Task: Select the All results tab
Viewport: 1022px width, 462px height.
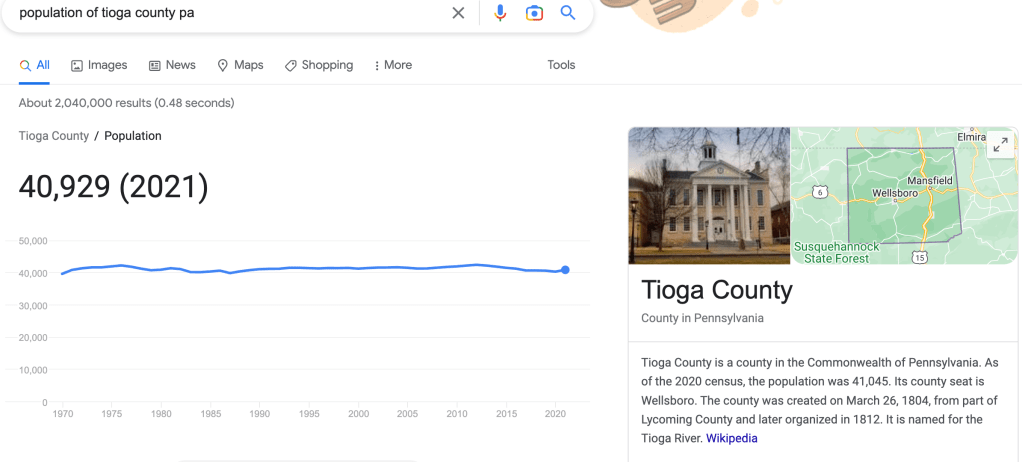Action: [x=35, y=65]
